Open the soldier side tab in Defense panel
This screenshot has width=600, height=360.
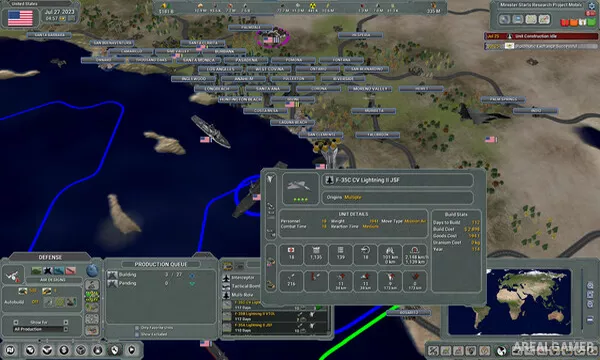tap(92, 285)
